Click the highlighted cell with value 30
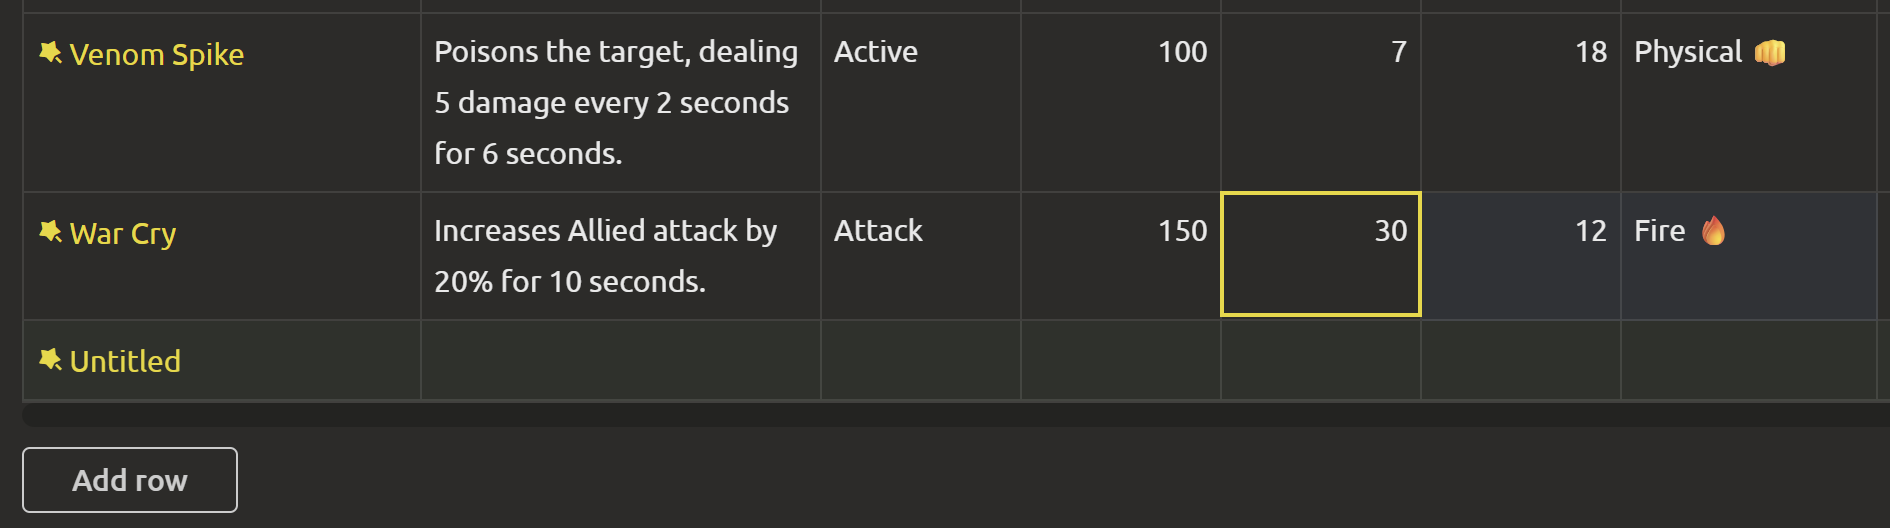 coord(1321,254)
